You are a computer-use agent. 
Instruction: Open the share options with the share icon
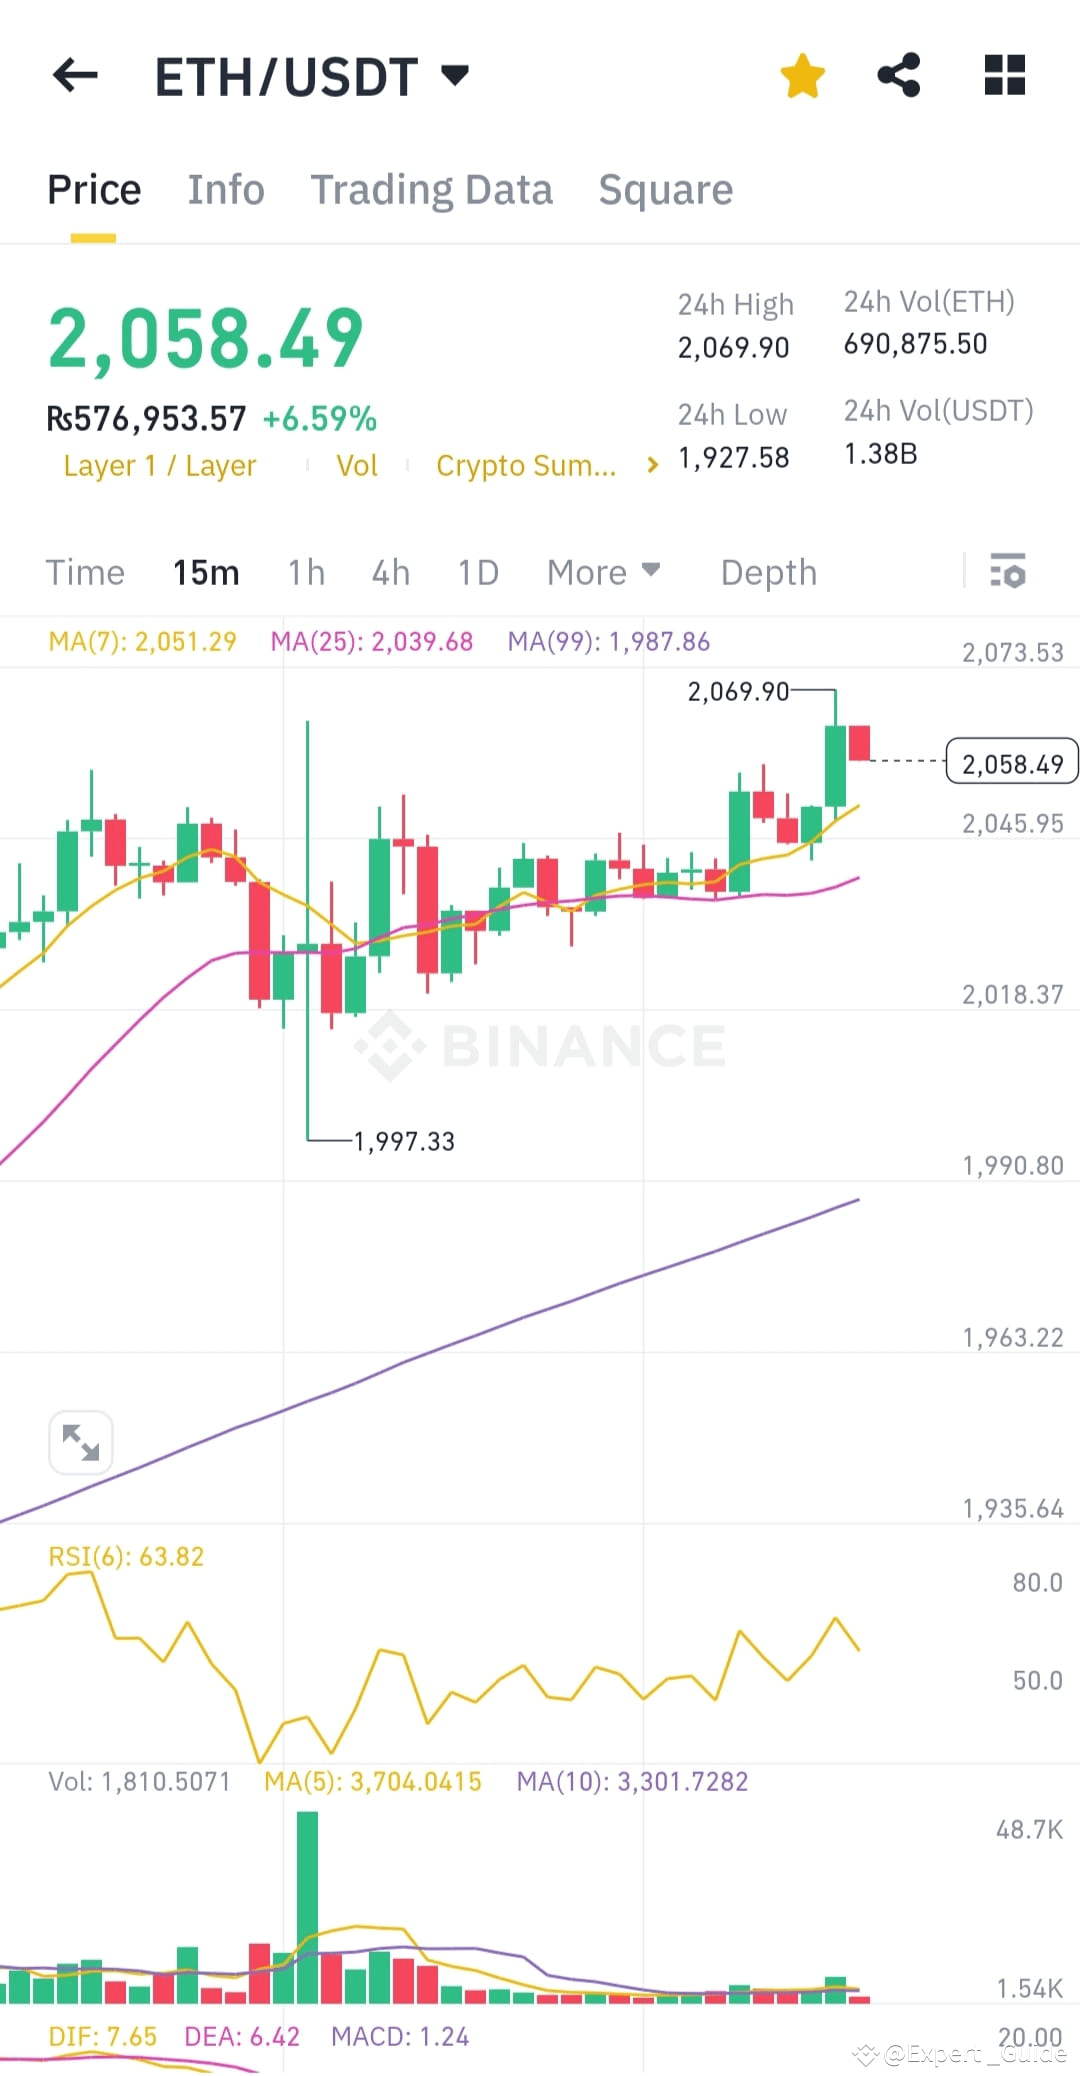898,75
